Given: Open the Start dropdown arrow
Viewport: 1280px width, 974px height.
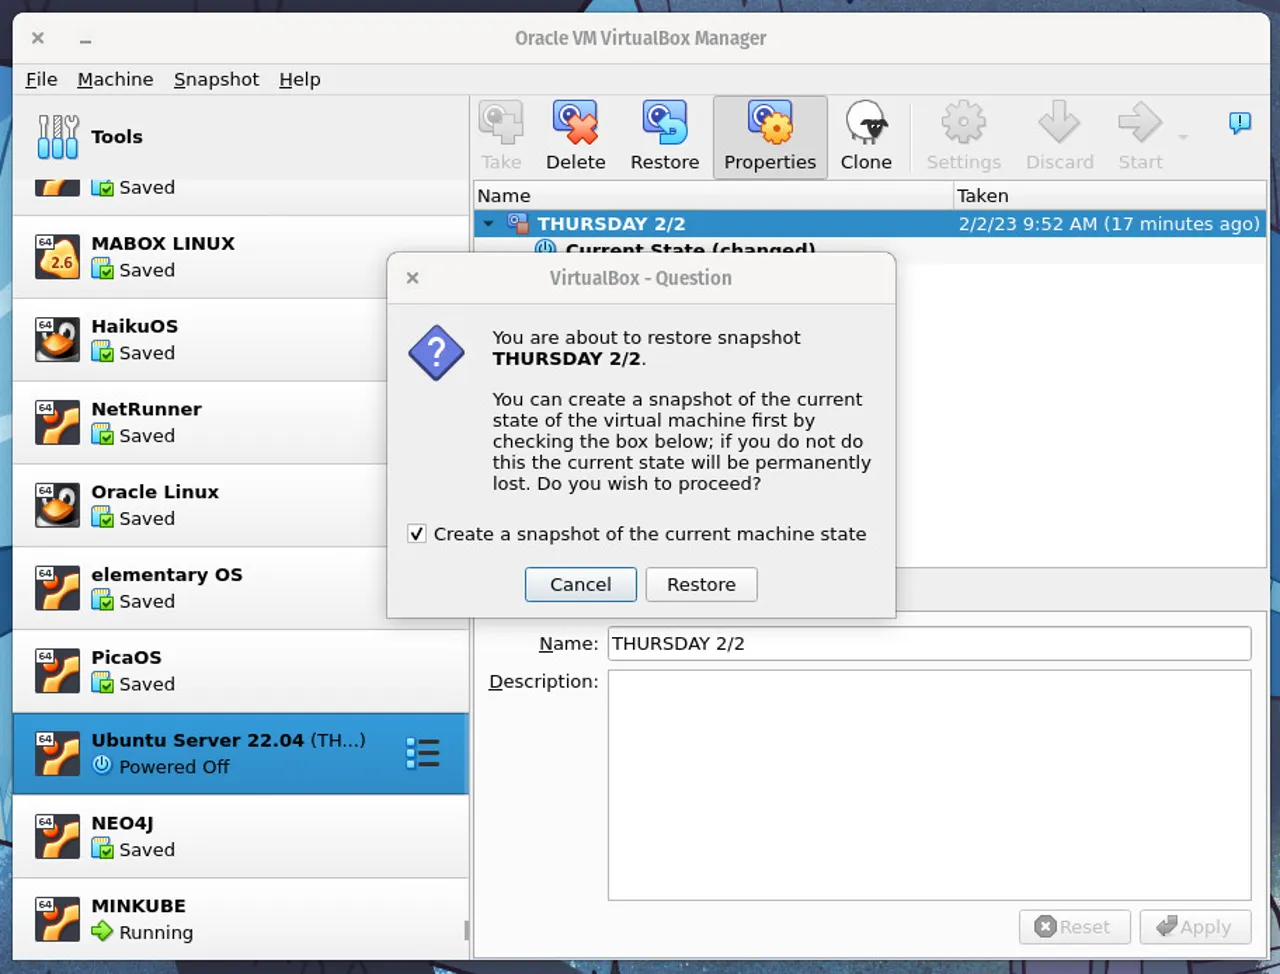Looking at the screenshot, I should click(x=1183, y=137).
